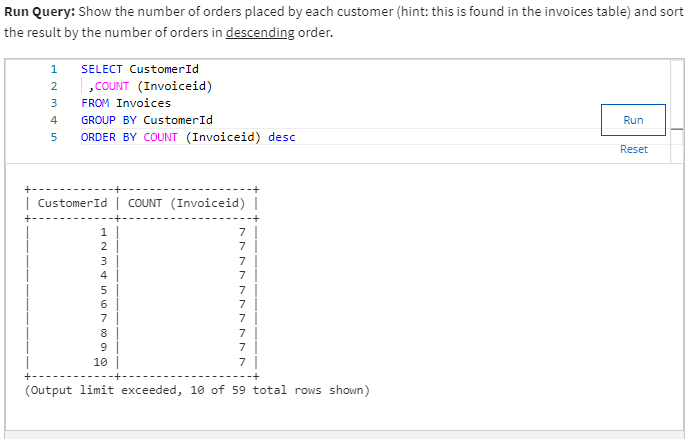Click line number 1 in editor gutter

coord(53,69)
